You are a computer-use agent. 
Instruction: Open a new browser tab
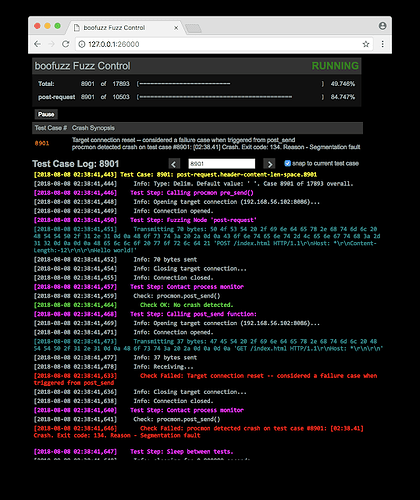[193, 28]
